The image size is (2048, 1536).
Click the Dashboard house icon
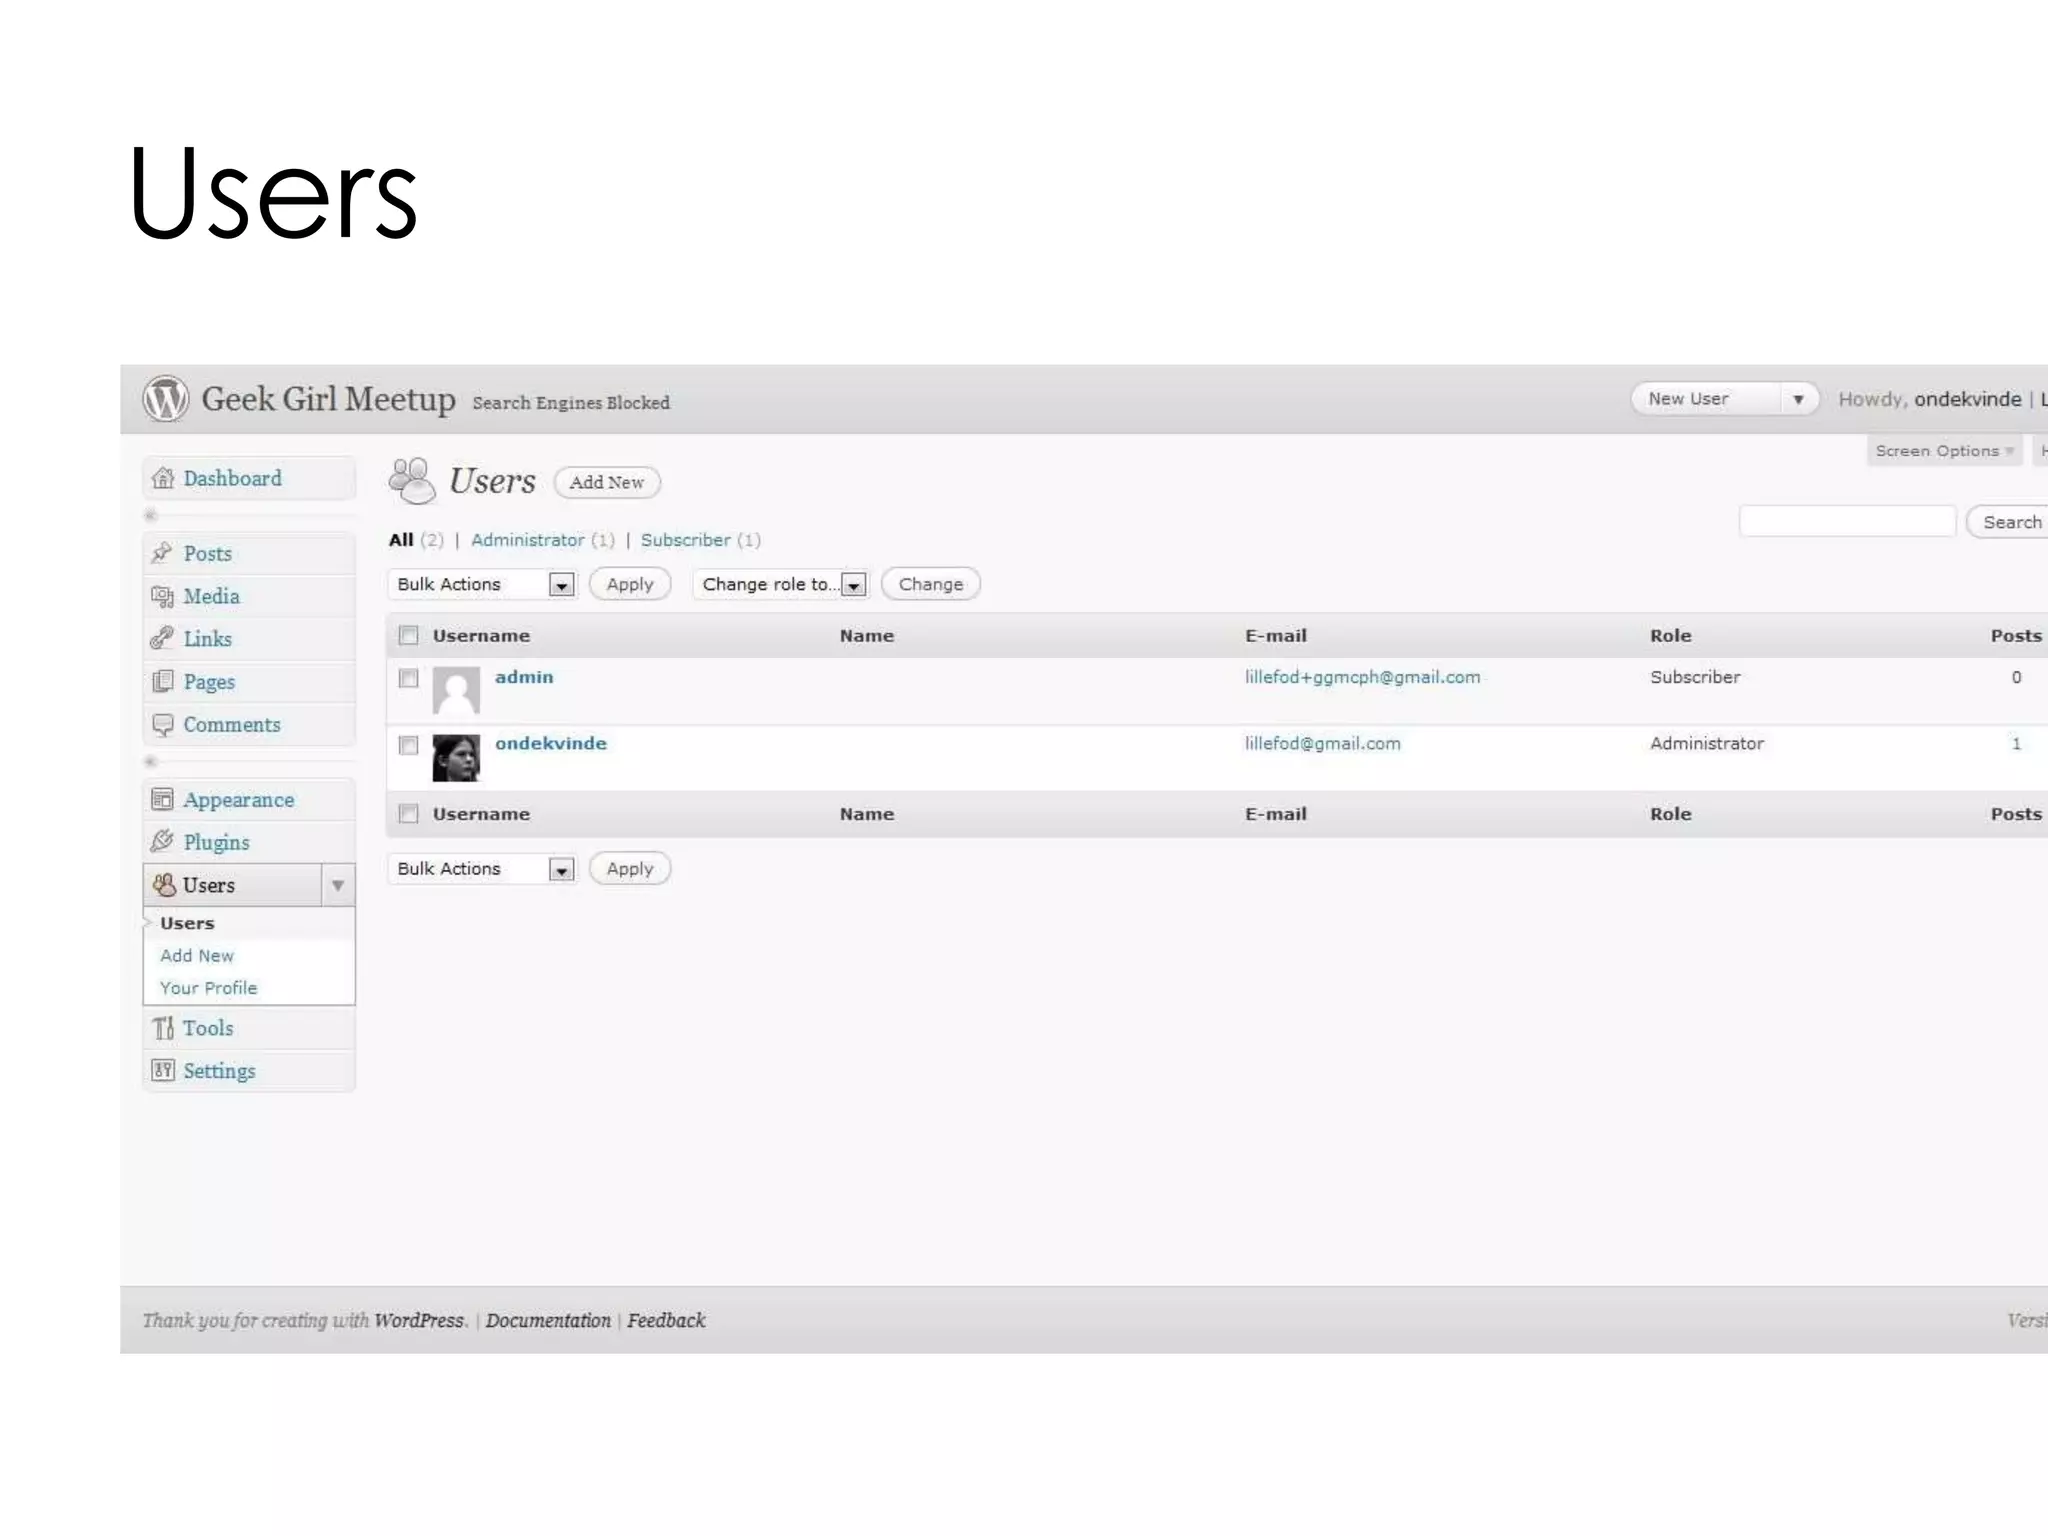tap(163, 478)
